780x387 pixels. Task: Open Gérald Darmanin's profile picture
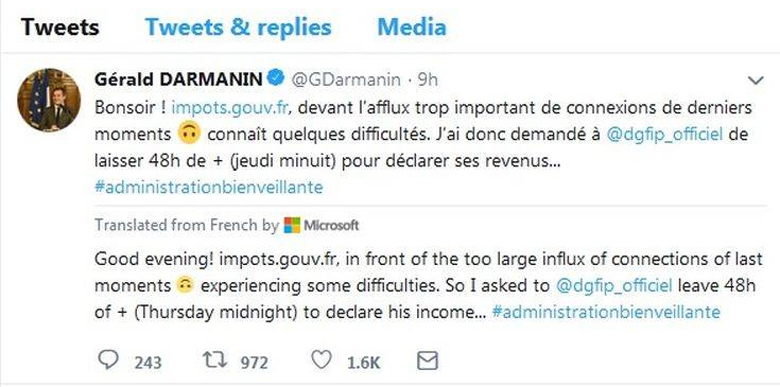(49, 100)
